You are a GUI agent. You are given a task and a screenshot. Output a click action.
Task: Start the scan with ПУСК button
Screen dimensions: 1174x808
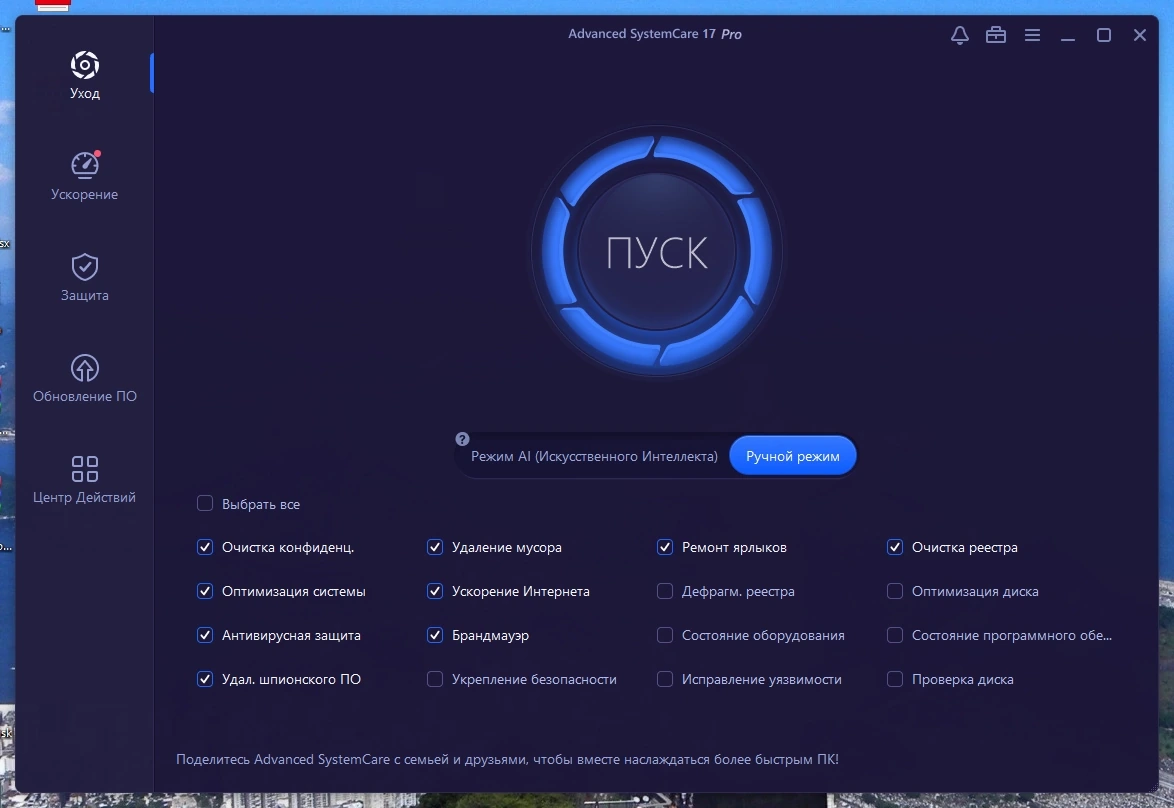[x=657, y=252]
